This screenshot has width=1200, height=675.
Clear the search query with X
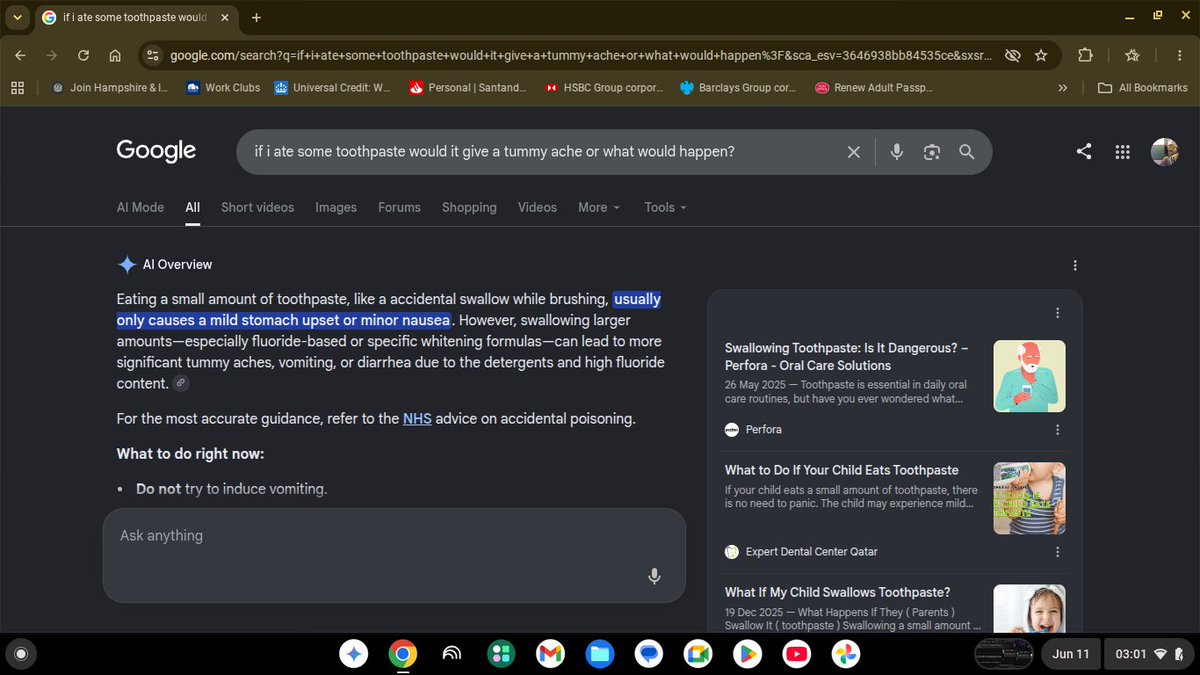(853, 152)
